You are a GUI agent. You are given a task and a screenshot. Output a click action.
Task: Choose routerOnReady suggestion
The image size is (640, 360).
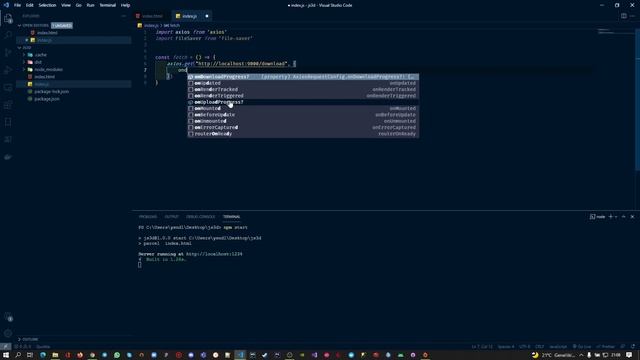303,134
